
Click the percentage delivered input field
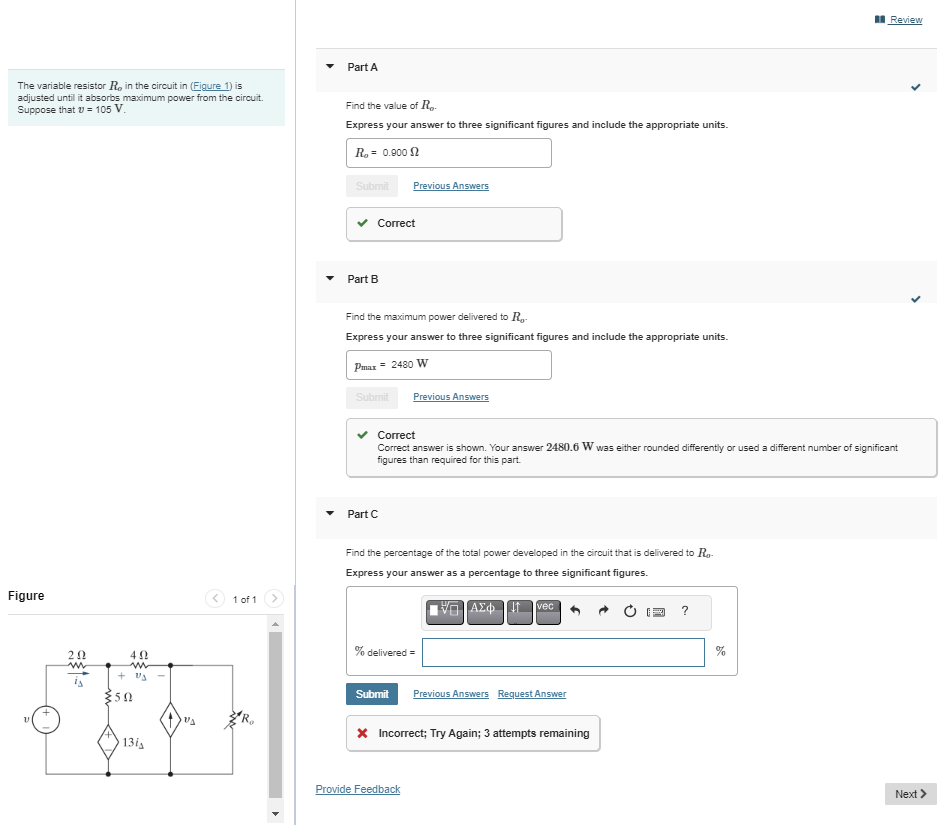tap(563, 651)
